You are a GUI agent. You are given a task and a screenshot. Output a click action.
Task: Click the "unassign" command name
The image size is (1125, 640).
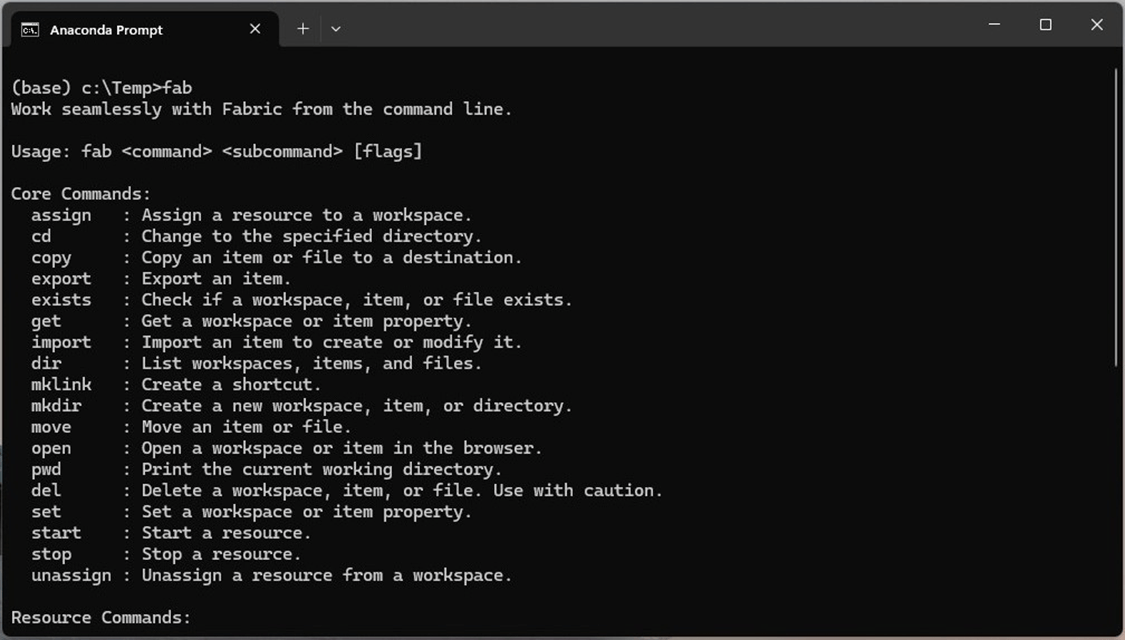[71, 575]
